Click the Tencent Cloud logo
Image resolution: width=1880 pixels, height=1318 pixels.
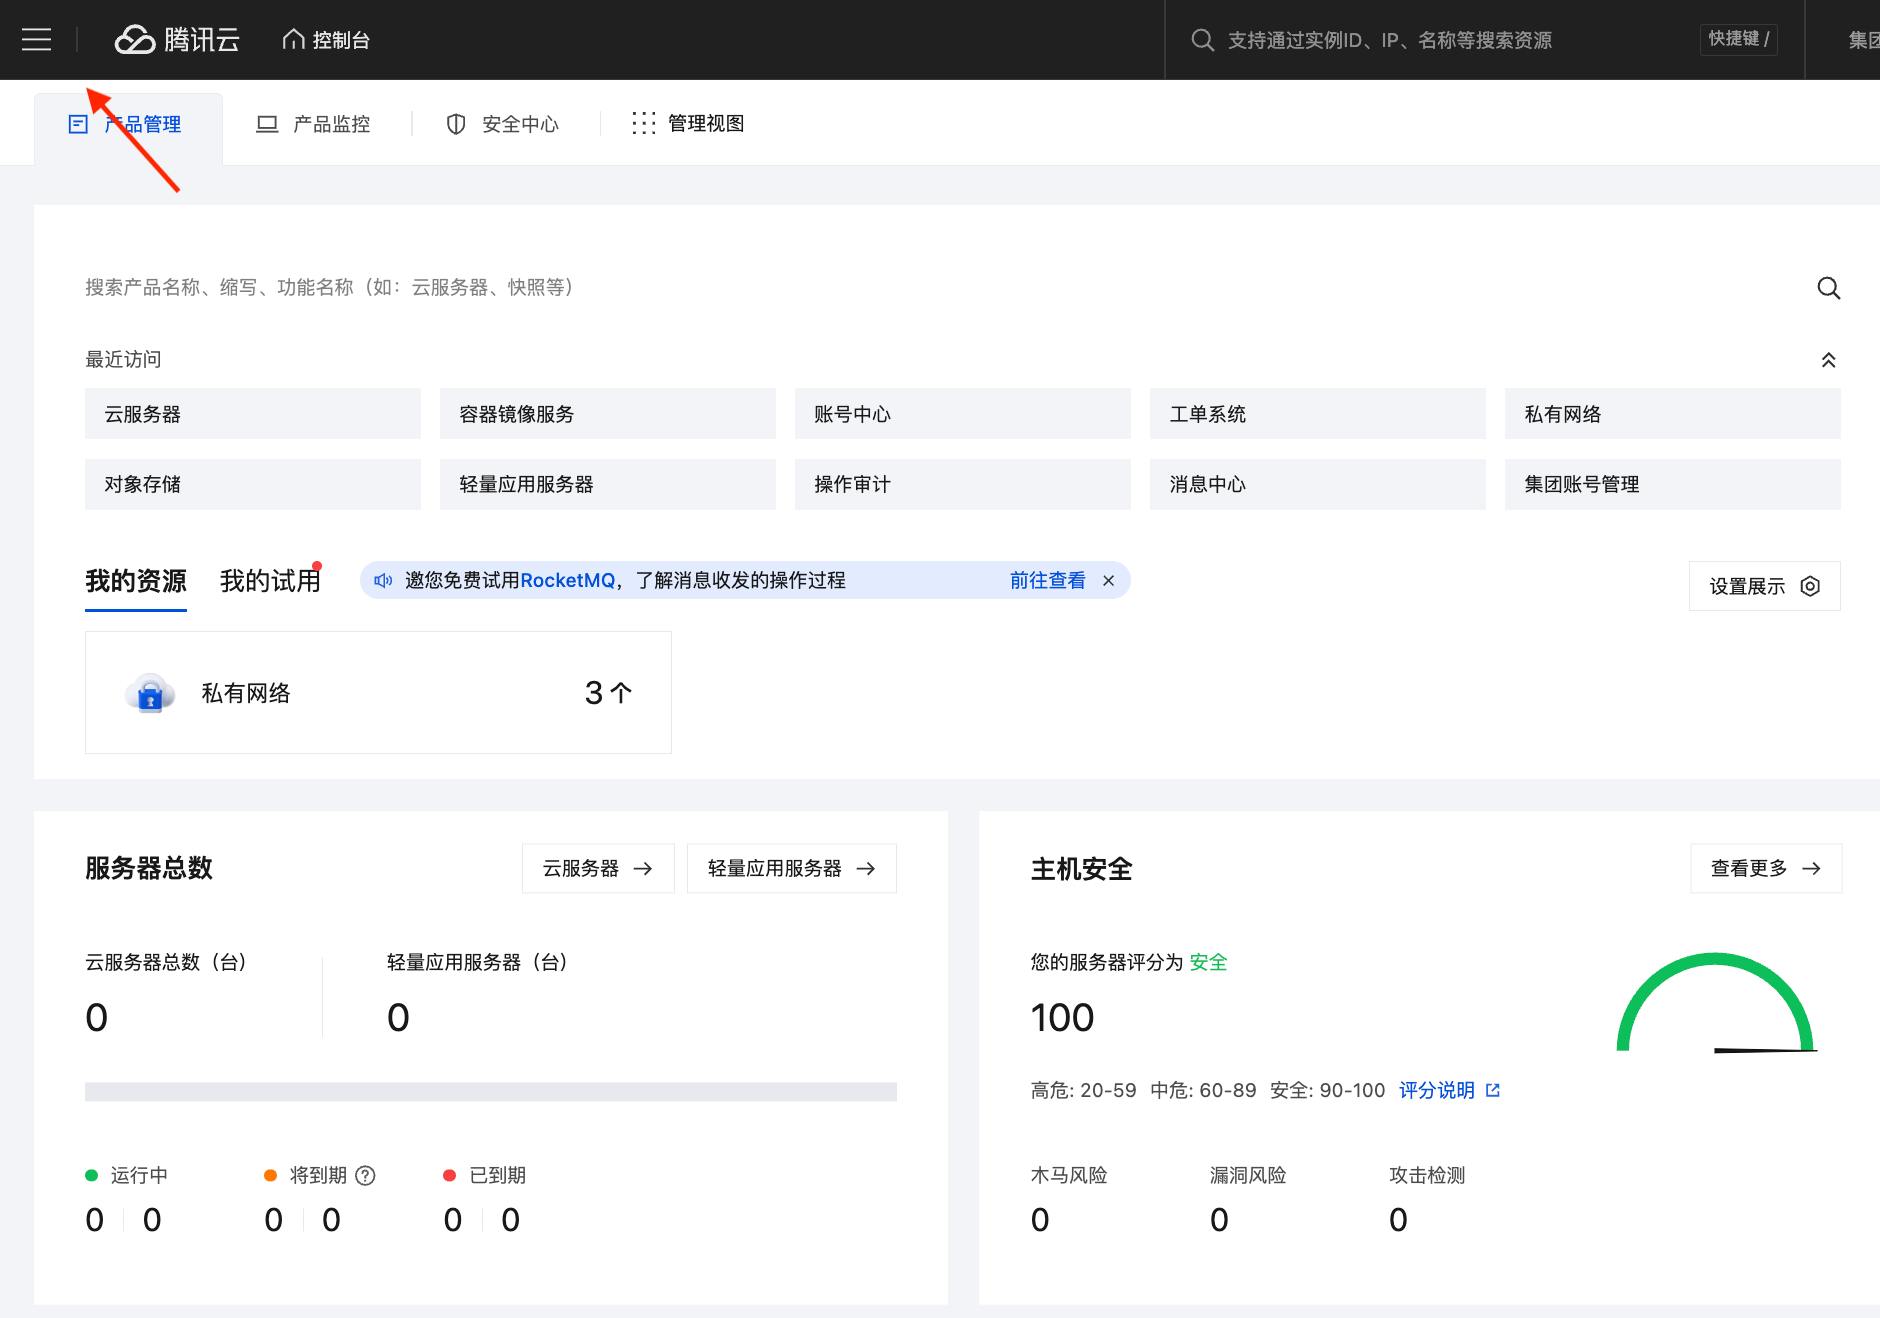[x=177, y=40]
